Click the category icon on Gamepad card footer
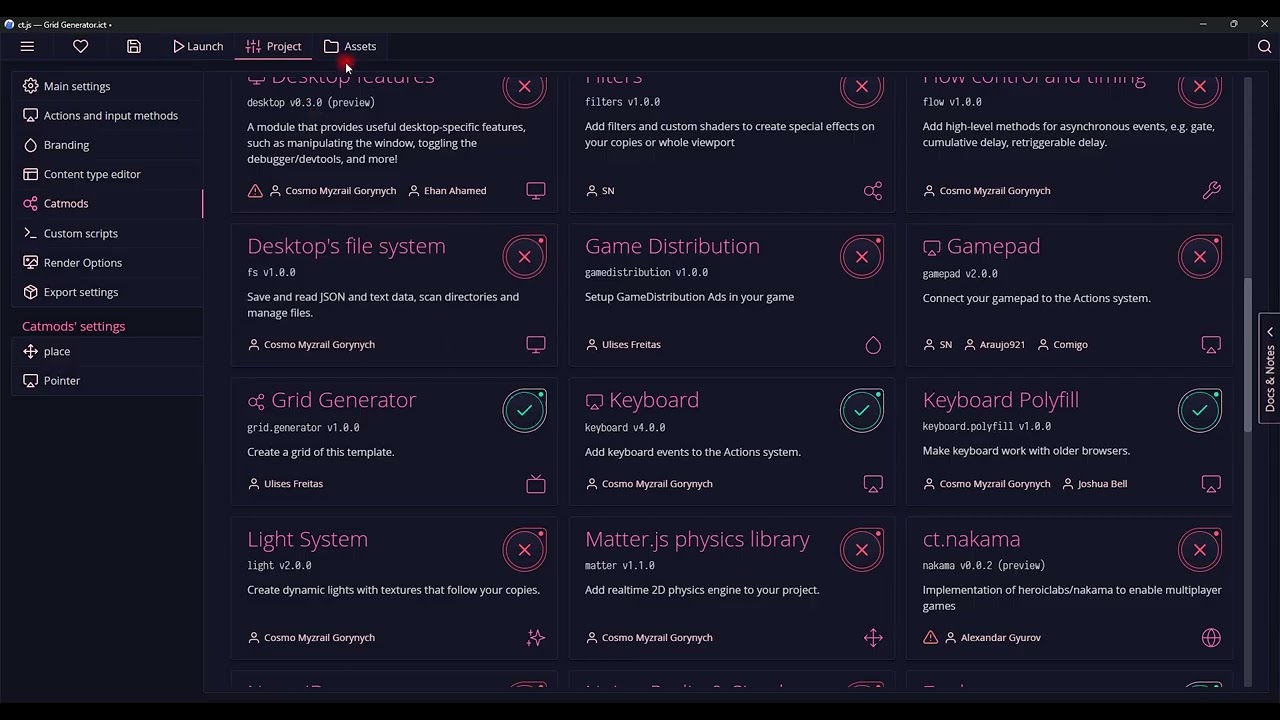The height and width of the screenshot is (720, 1280). [x=1211, y=345]
